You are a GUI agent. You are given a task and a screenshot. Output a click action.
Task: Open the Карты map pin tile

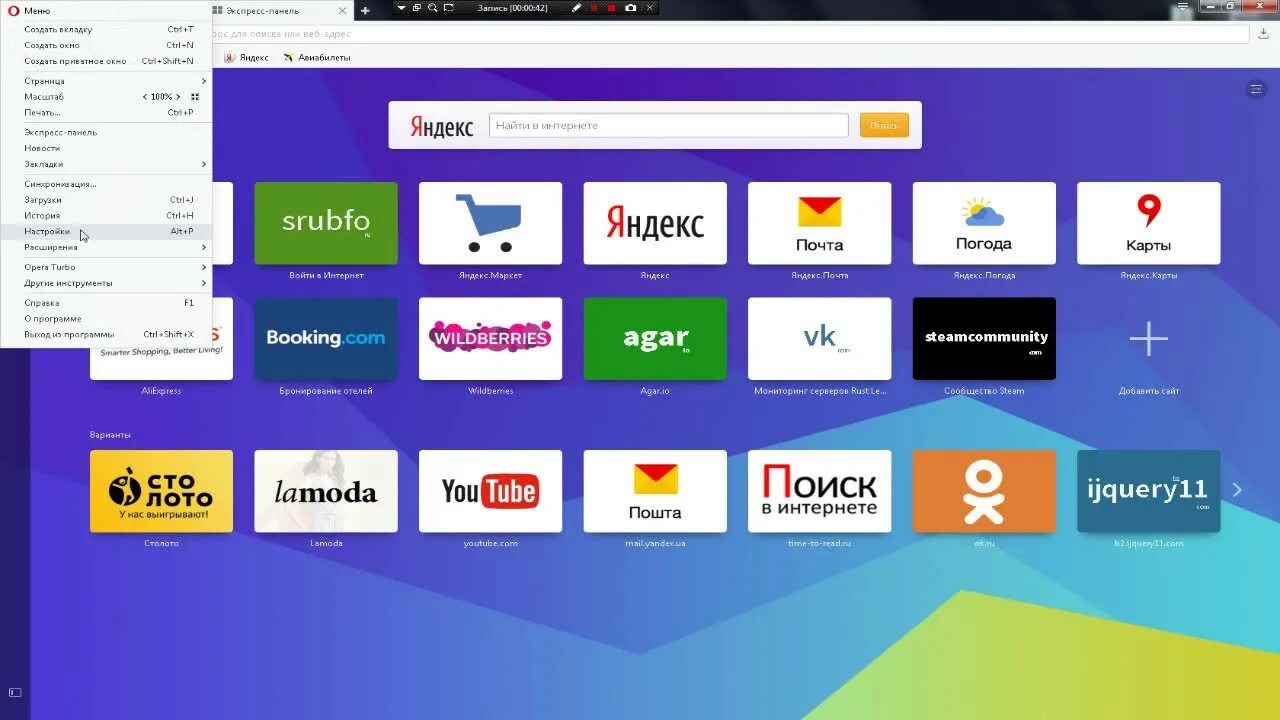click(x=1148, y=223)
